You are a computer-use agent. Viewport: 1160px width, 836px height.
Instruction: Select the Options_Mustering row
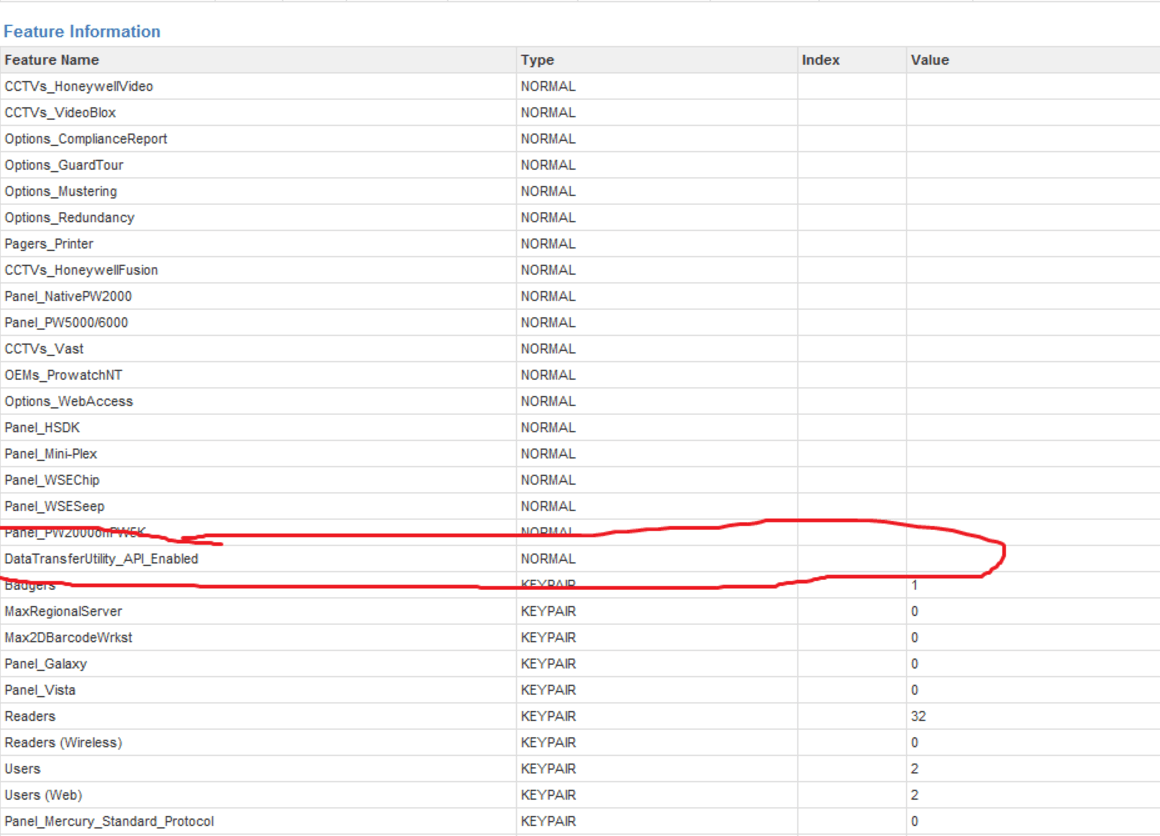click(61, 191)
